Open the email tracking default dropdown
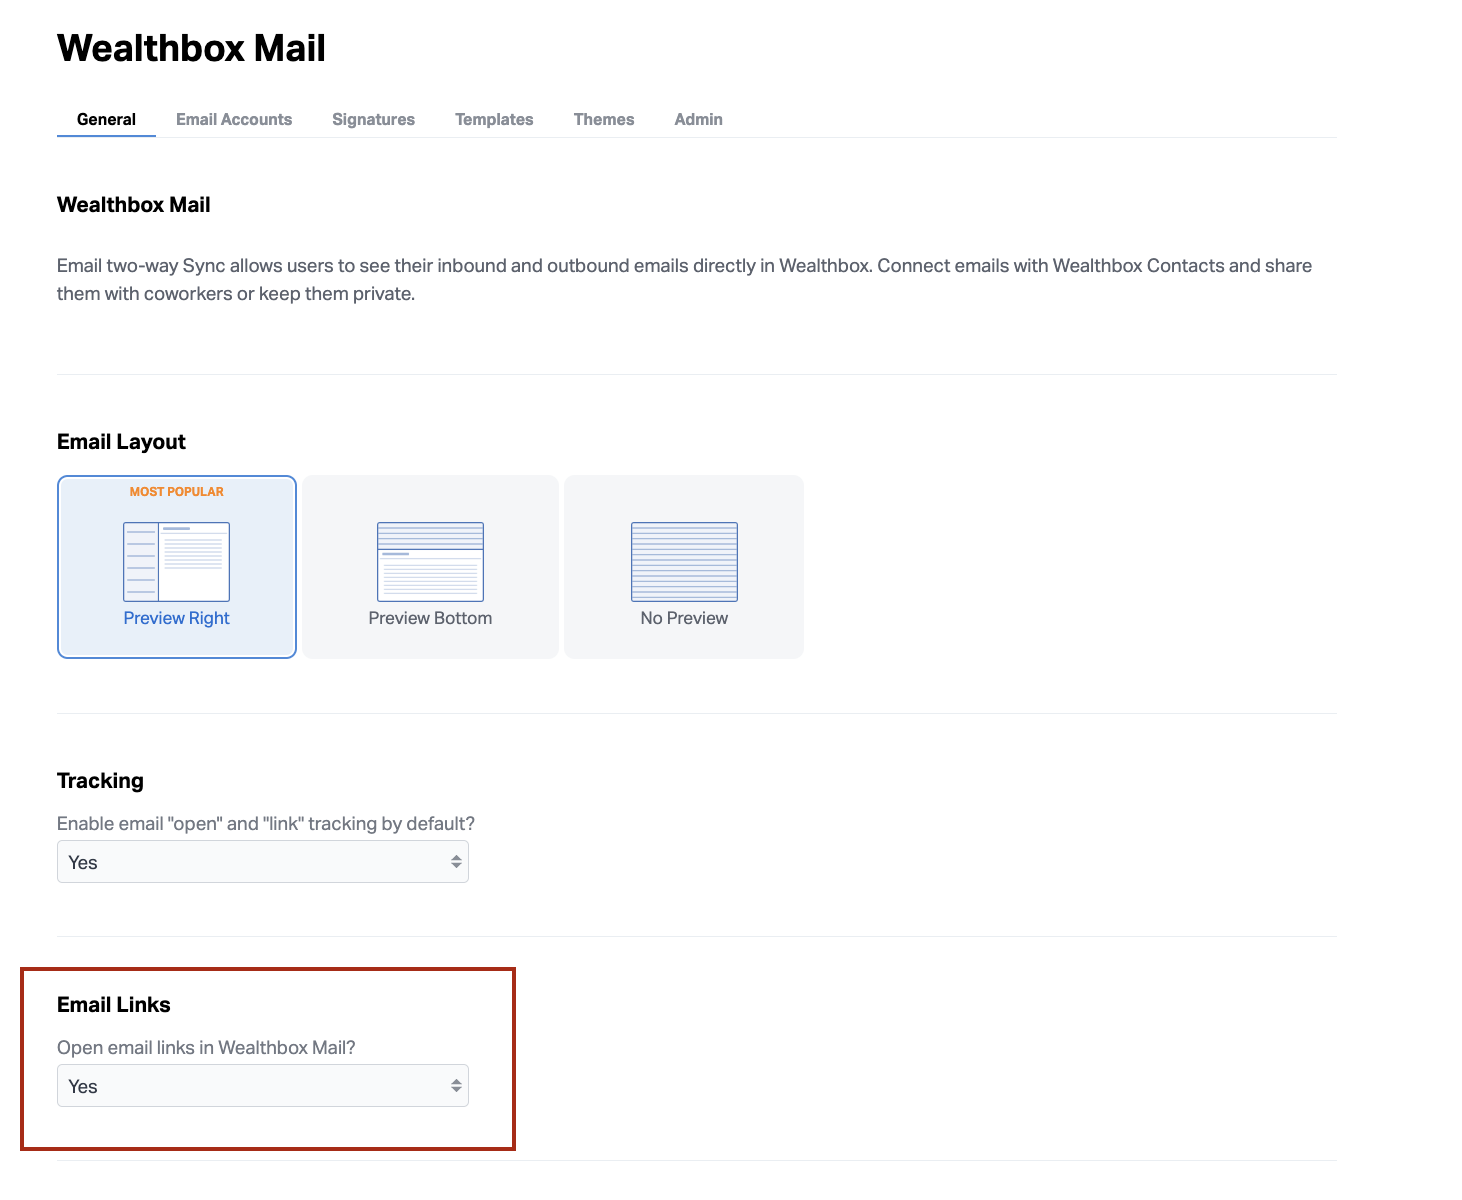 pos(250,862)
